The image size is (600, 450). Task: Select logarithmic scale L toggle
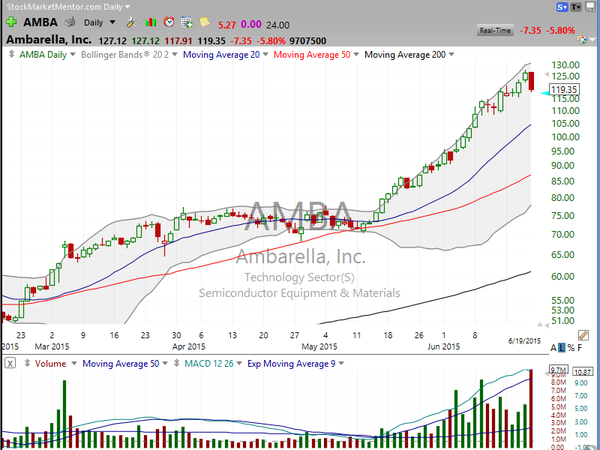(562, 348)
